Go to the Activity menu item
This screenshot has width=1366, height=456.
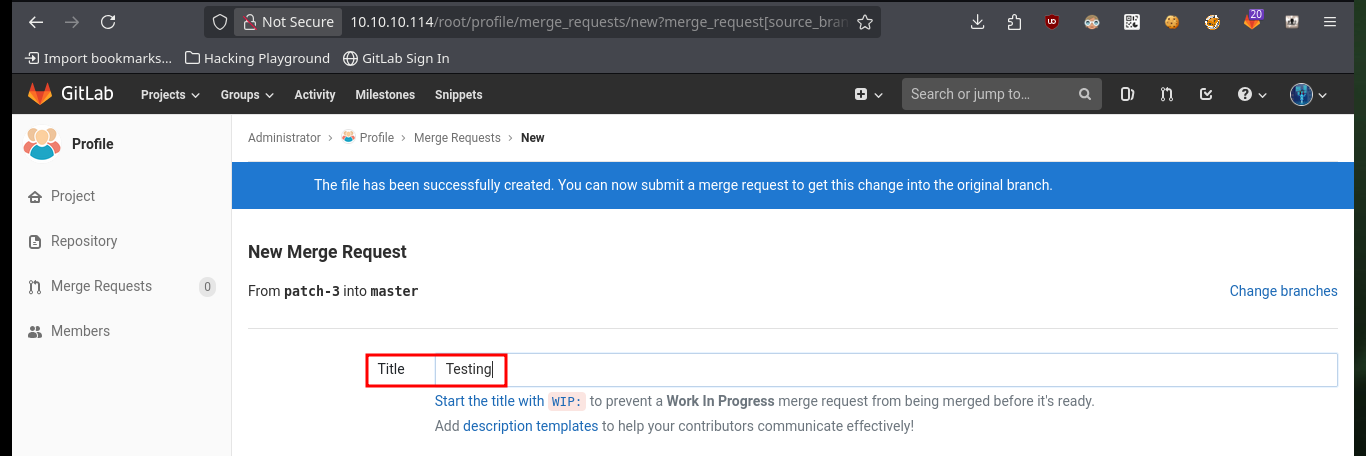tap(315, 94)
